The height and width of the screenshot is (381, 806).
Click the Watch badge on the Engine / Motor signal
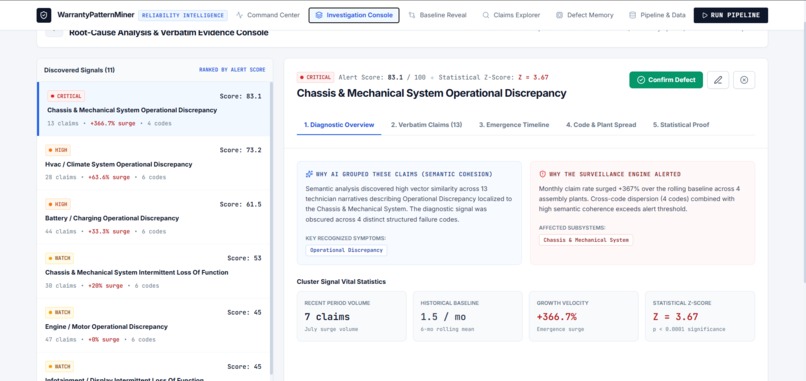coord(60,312)
